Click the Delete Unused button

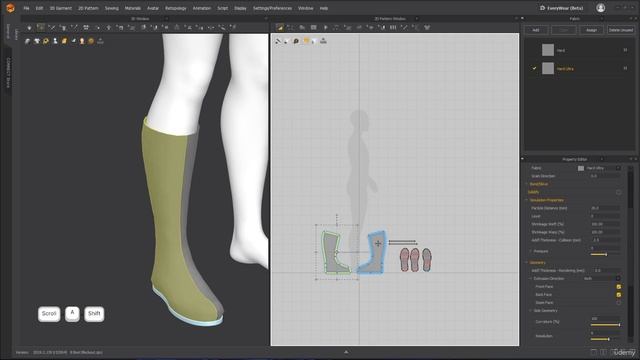pyautogui.click(x=620, y=30)
